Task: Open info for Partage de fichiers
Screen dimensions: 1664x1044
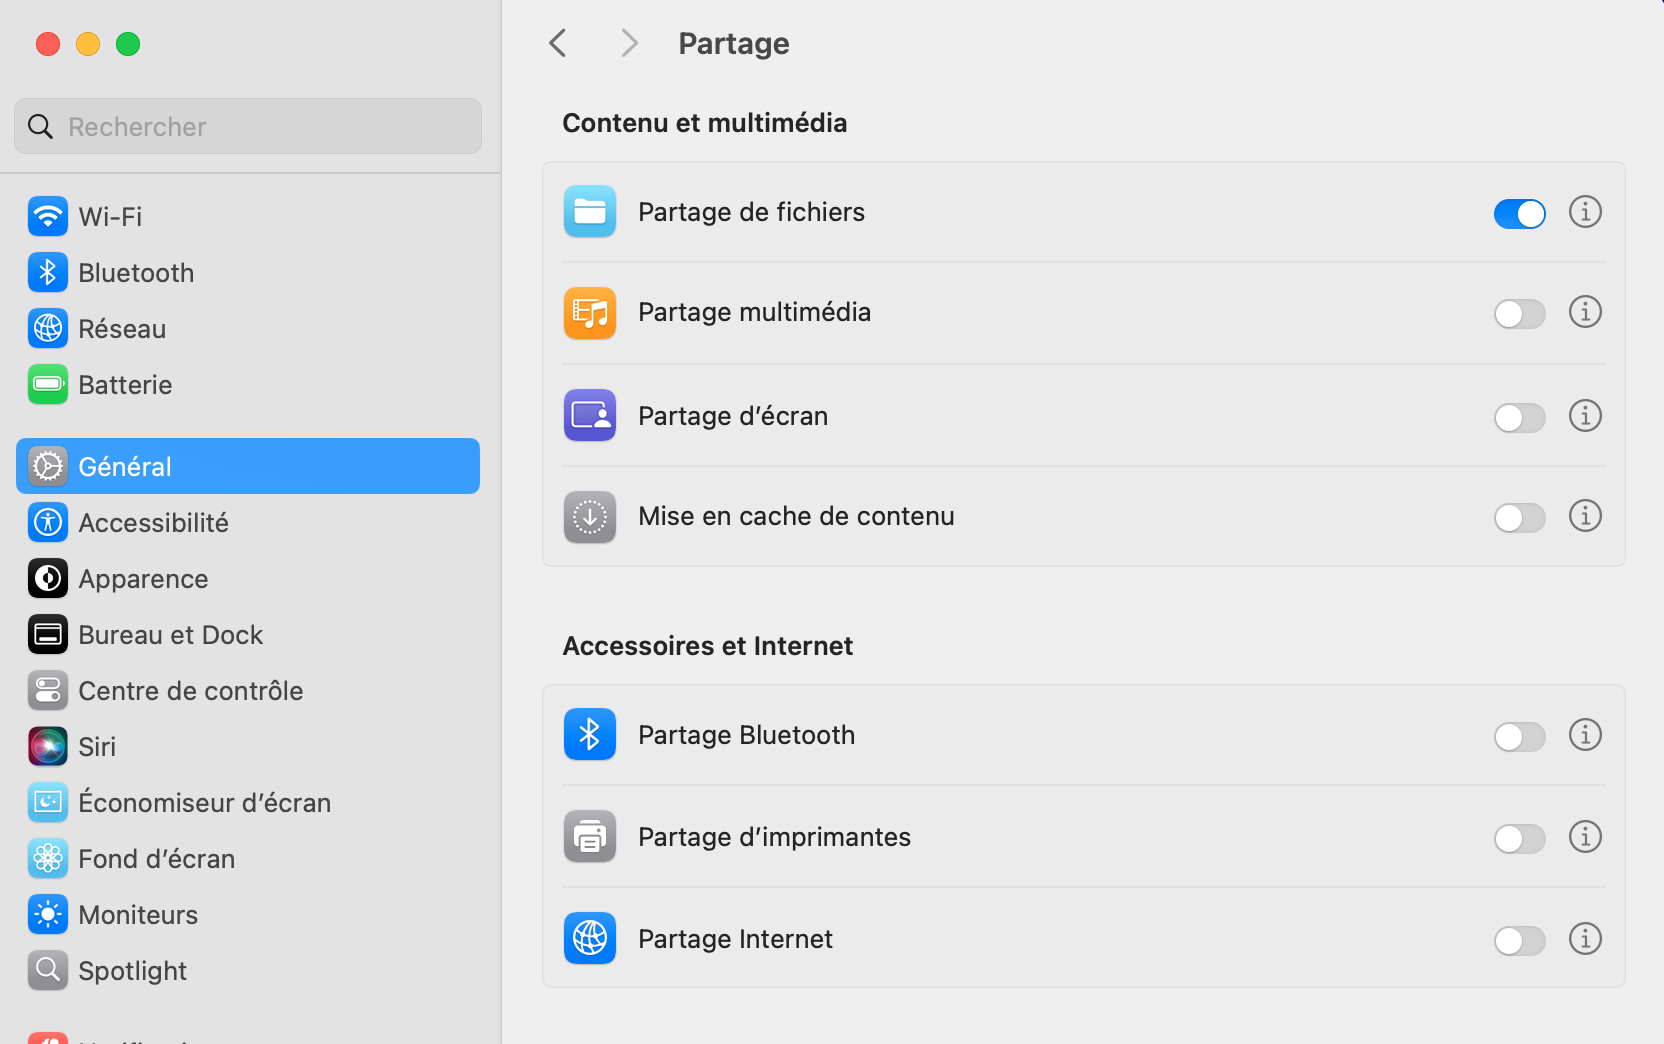Action: 1585,212
